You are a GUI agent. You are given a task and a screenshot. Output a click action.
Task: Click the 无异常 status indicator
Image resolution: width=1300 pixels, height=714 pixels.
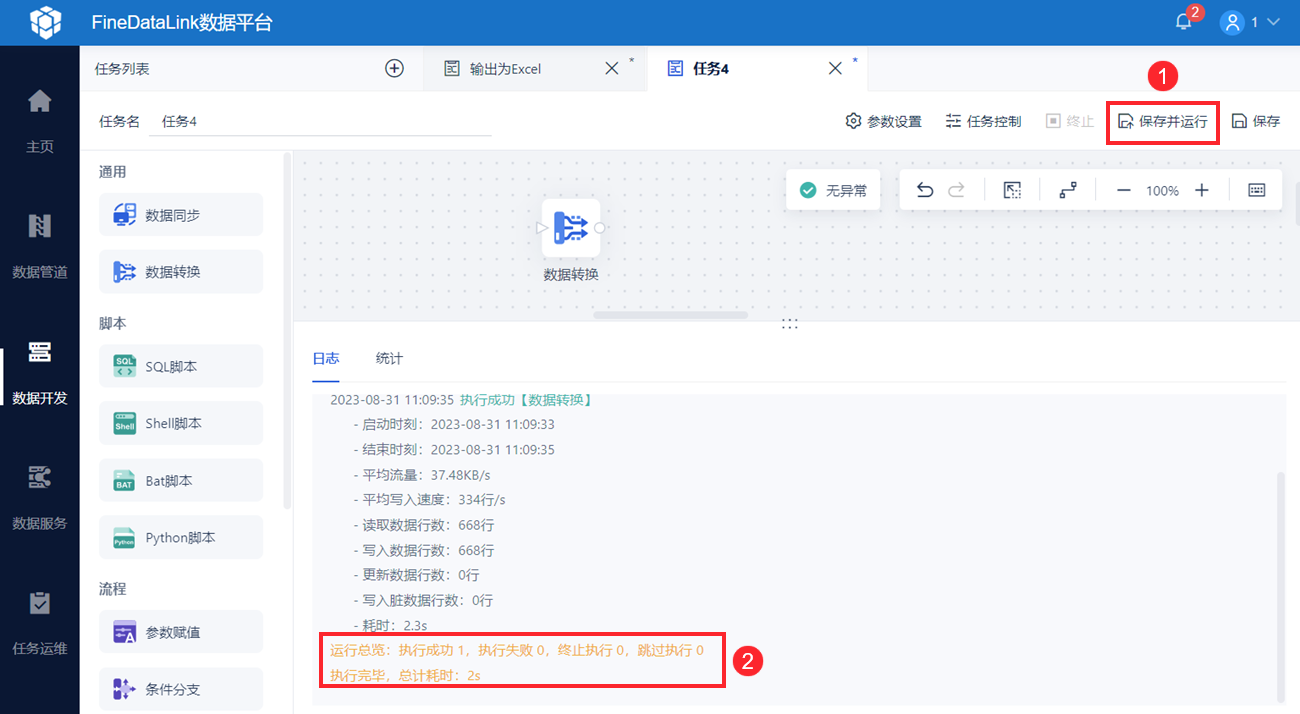click(x=833, y=190)
